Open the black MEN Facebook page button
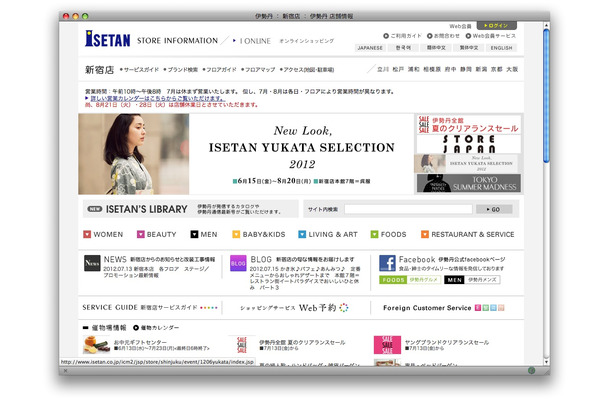The height and width of the screenshot is (400, 610). pyautogui.click(x=472, y=280)
